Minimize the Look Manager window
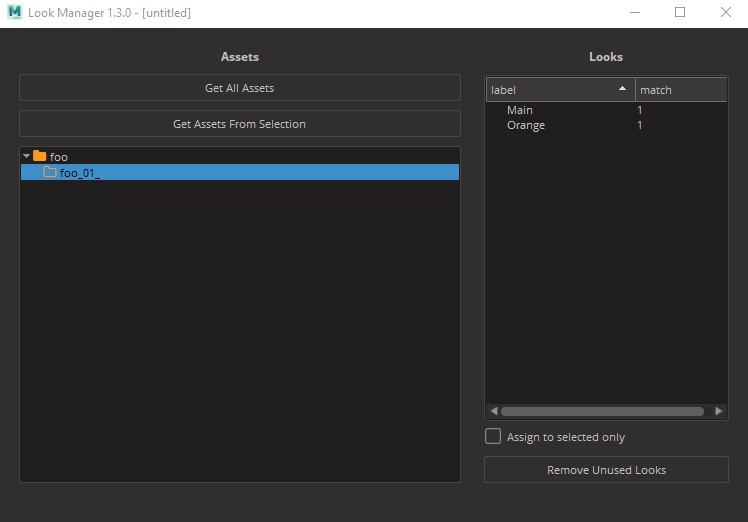Screen dimensions: 748x522 pos(635,12)
